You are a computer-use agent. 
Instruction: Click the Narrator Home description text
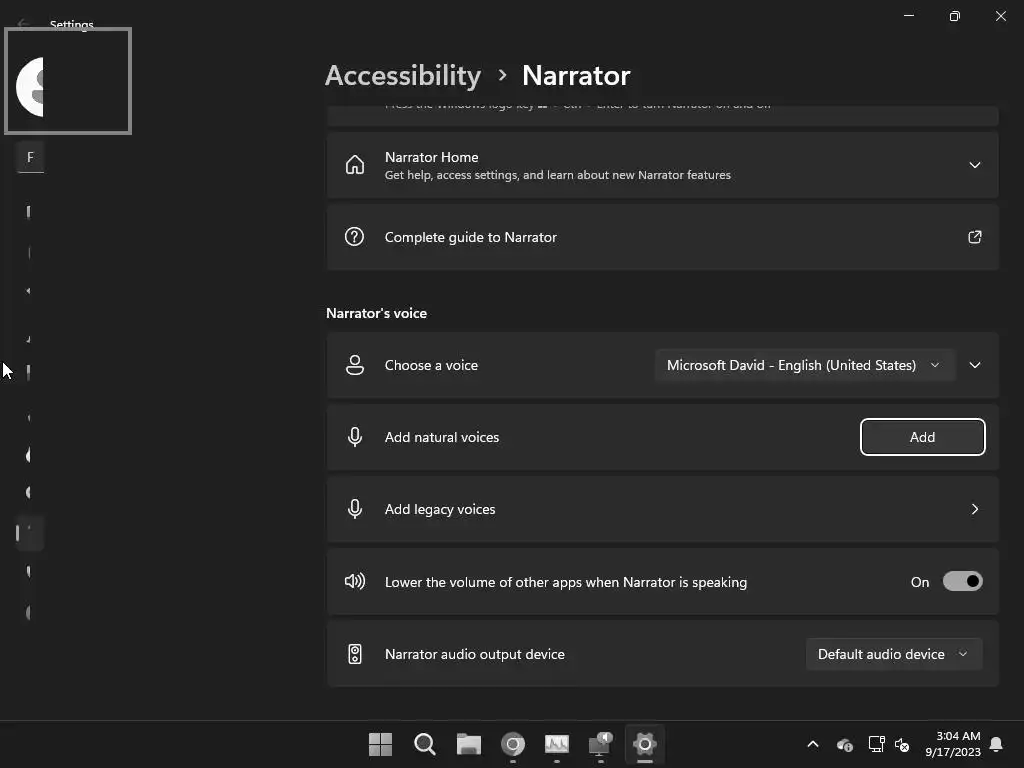(557, 175)
